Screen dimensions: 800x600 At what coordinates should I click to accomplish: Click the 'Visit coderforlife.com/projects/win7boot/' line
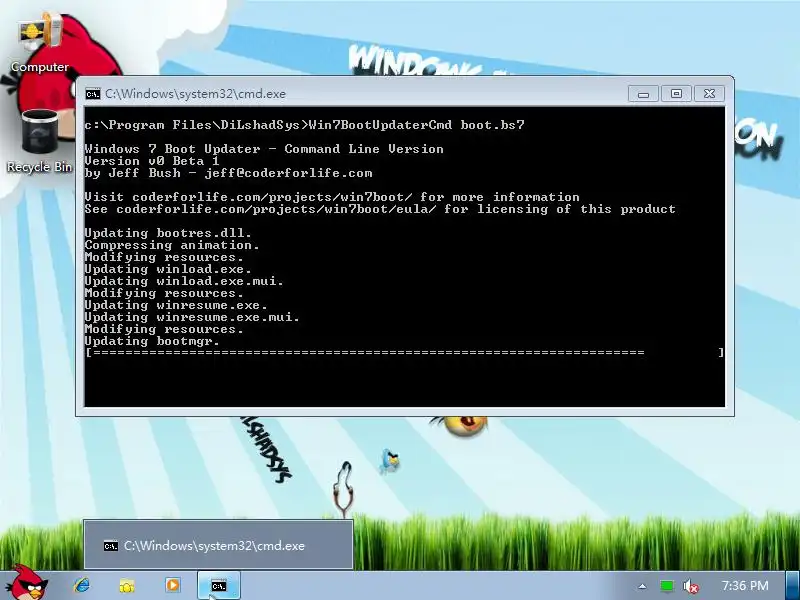pyautogui.click(x=332, y=197)
